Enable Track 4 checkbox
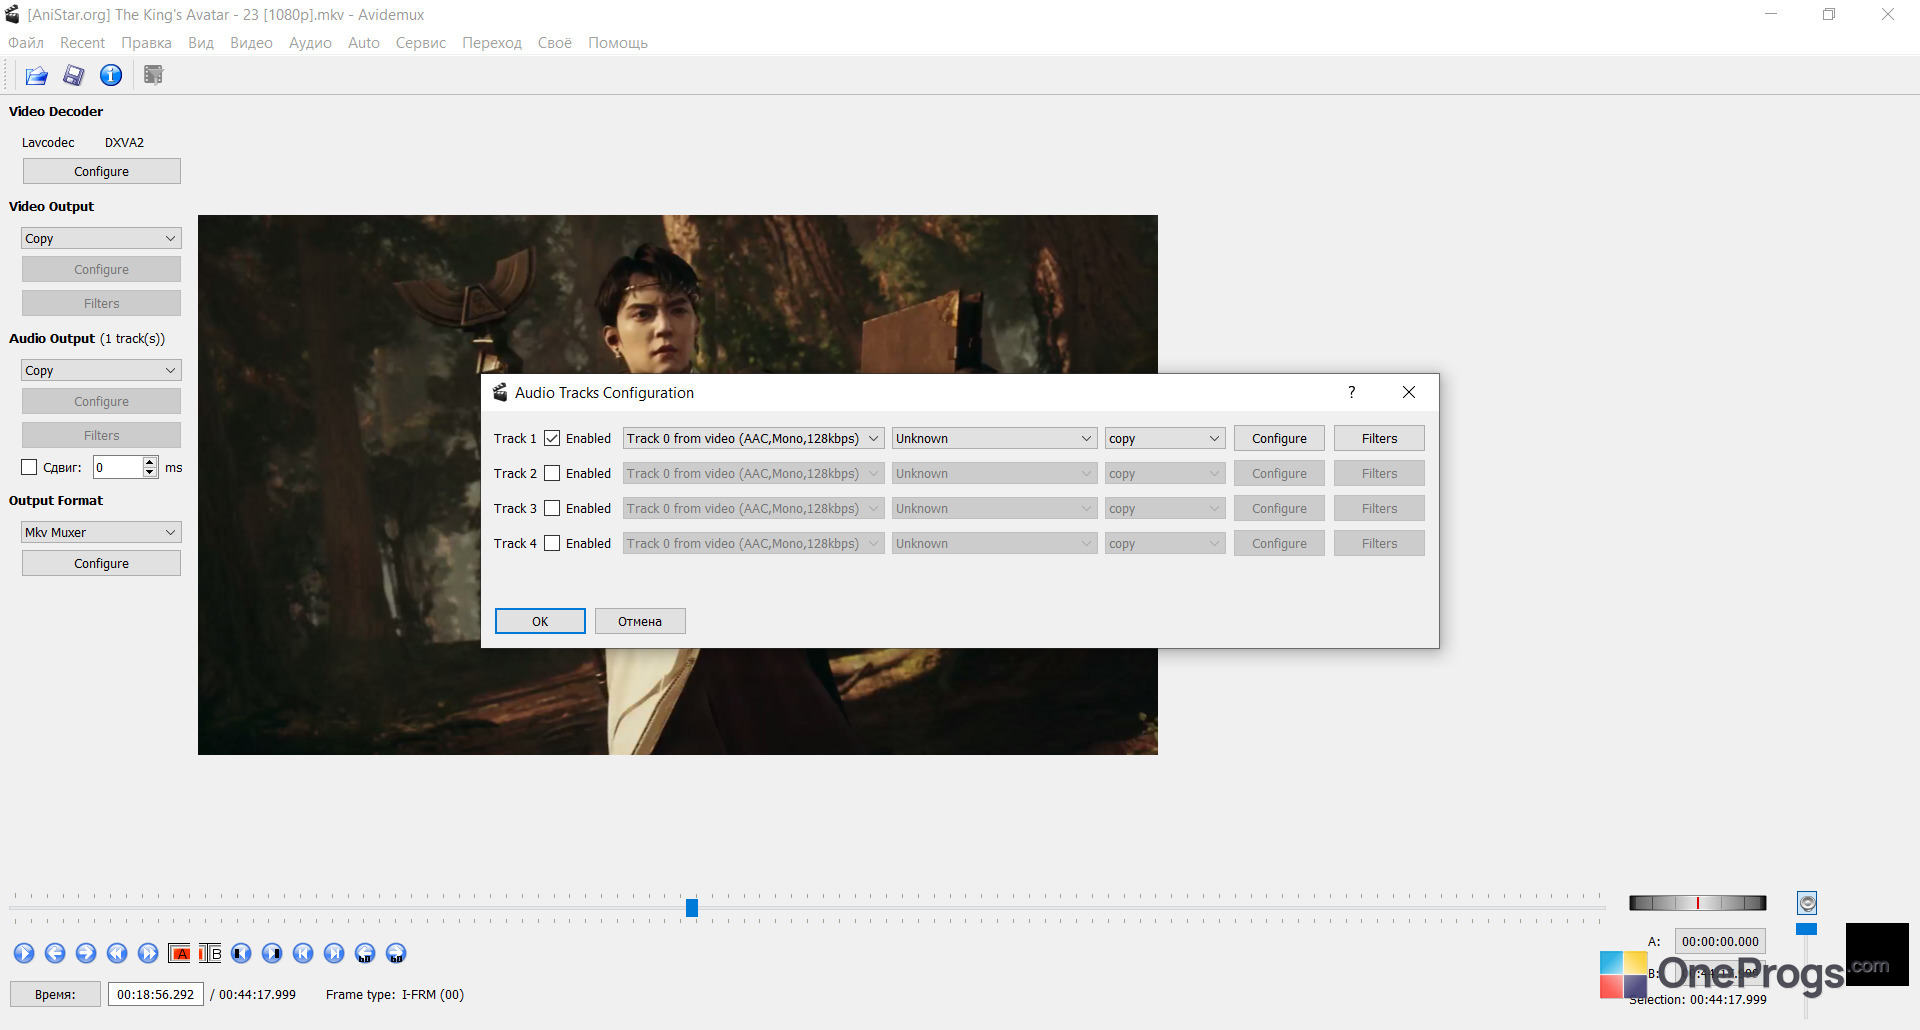 552,543
